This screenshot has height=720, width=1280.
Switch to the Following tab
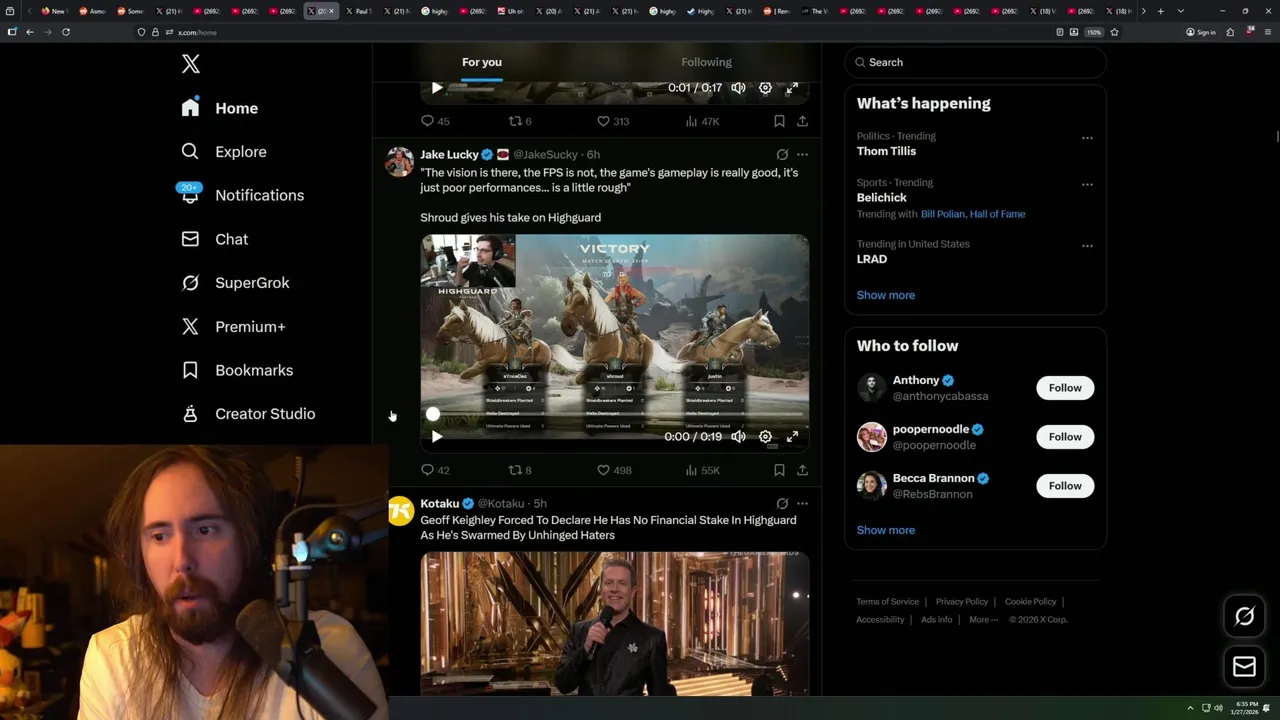coord(706,62)
